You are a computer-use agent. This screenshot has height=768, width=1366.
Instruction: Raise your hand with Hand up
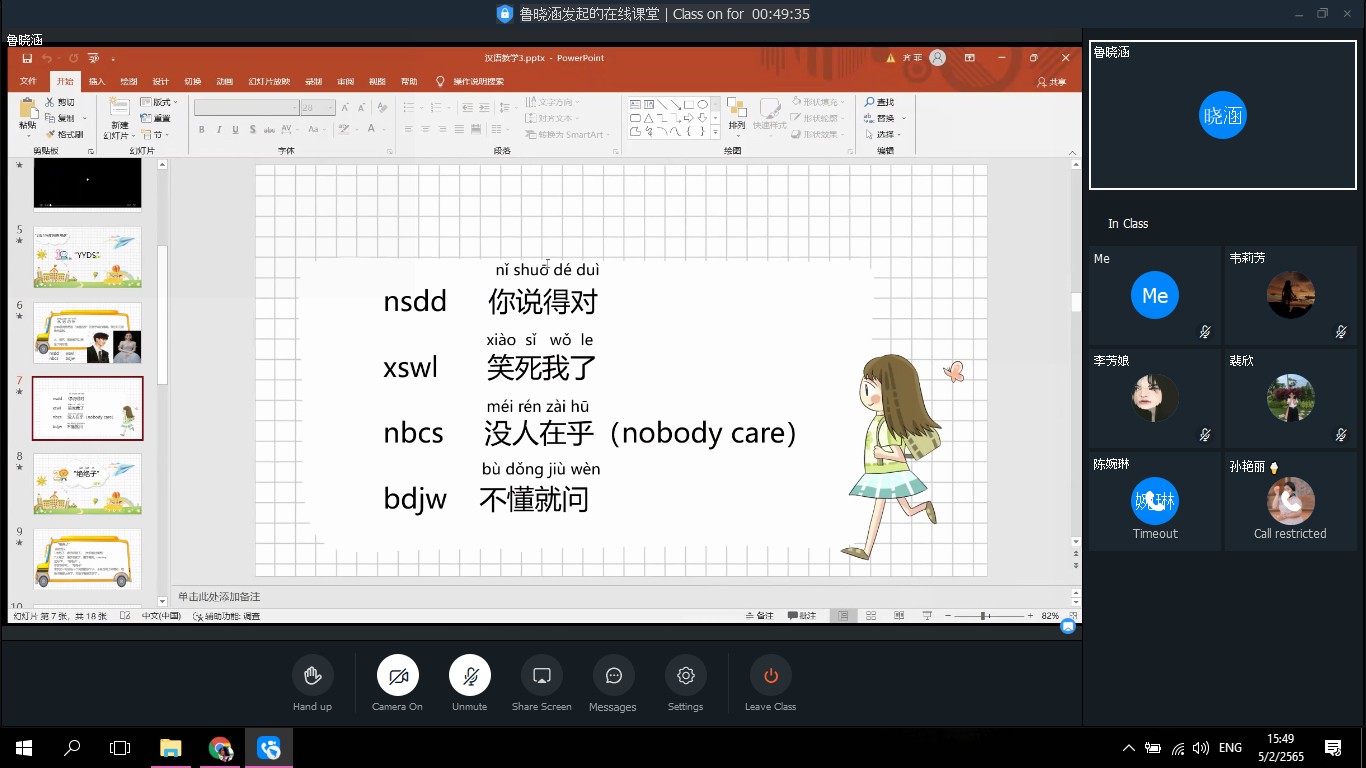tap(312, 677)
